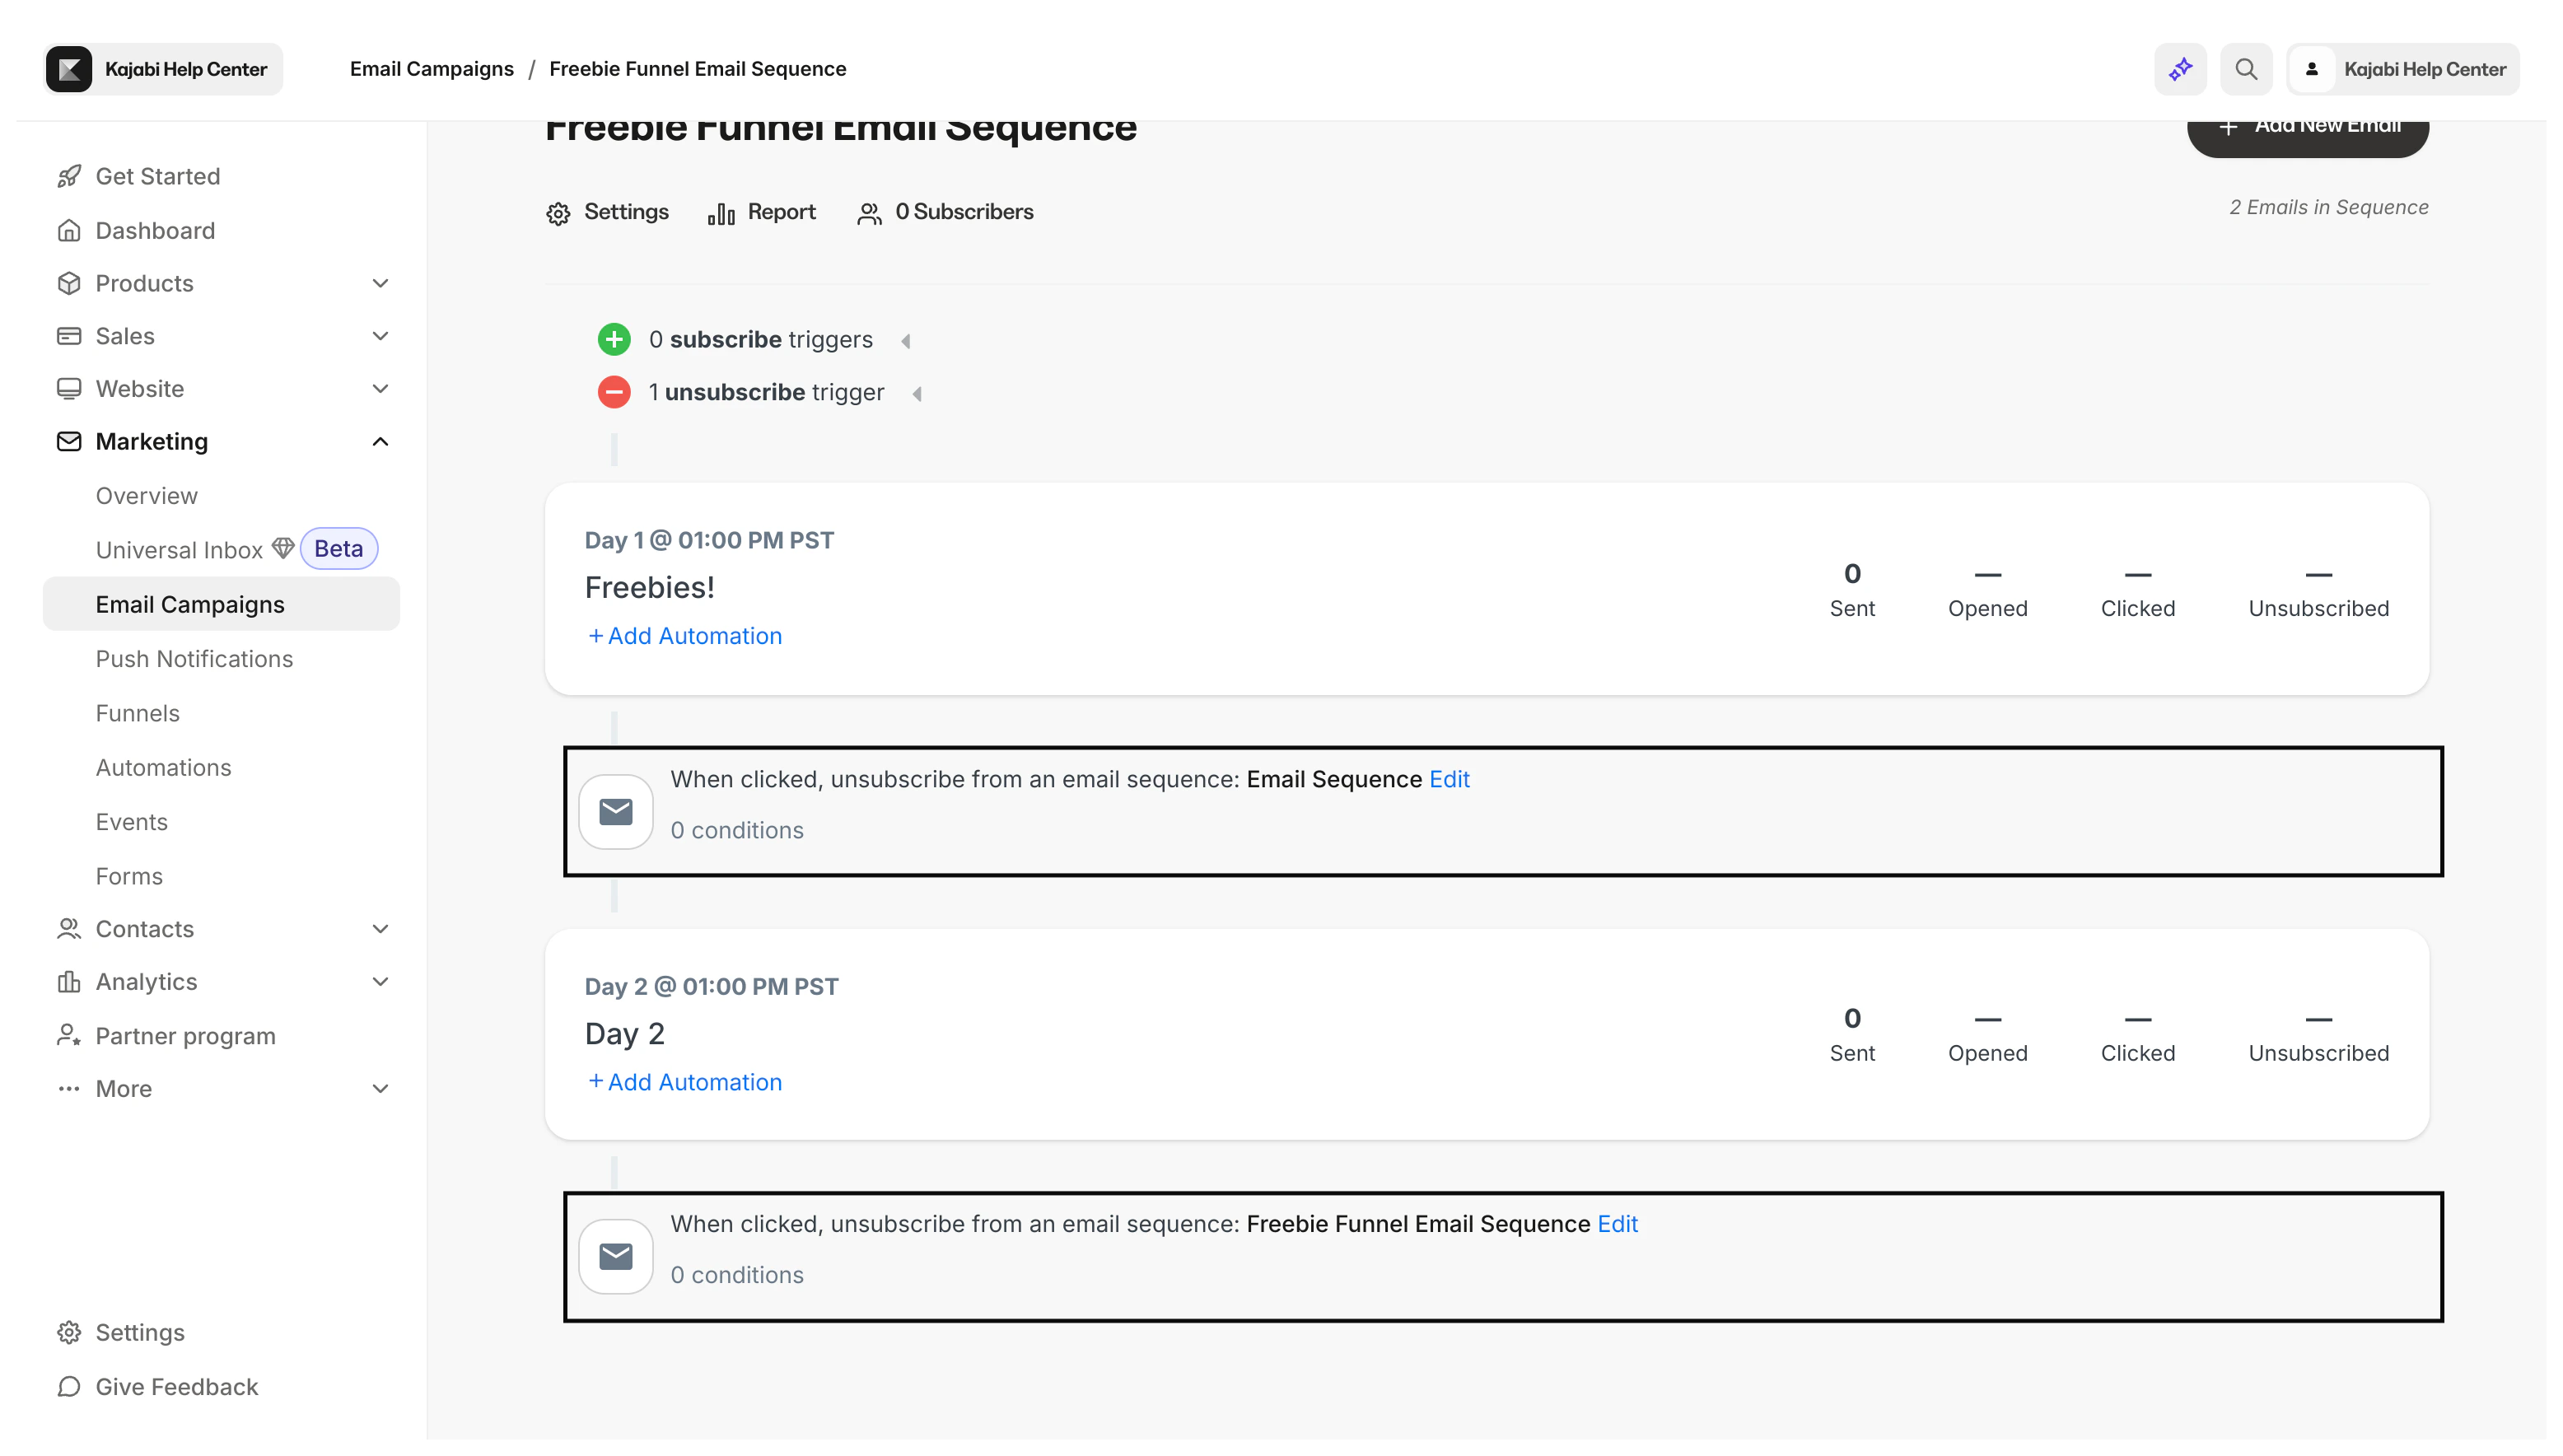The height and width of the screenshot is (1456, 2563).
Task: Select the Report bar-chart icon
Action: point(722,212)
